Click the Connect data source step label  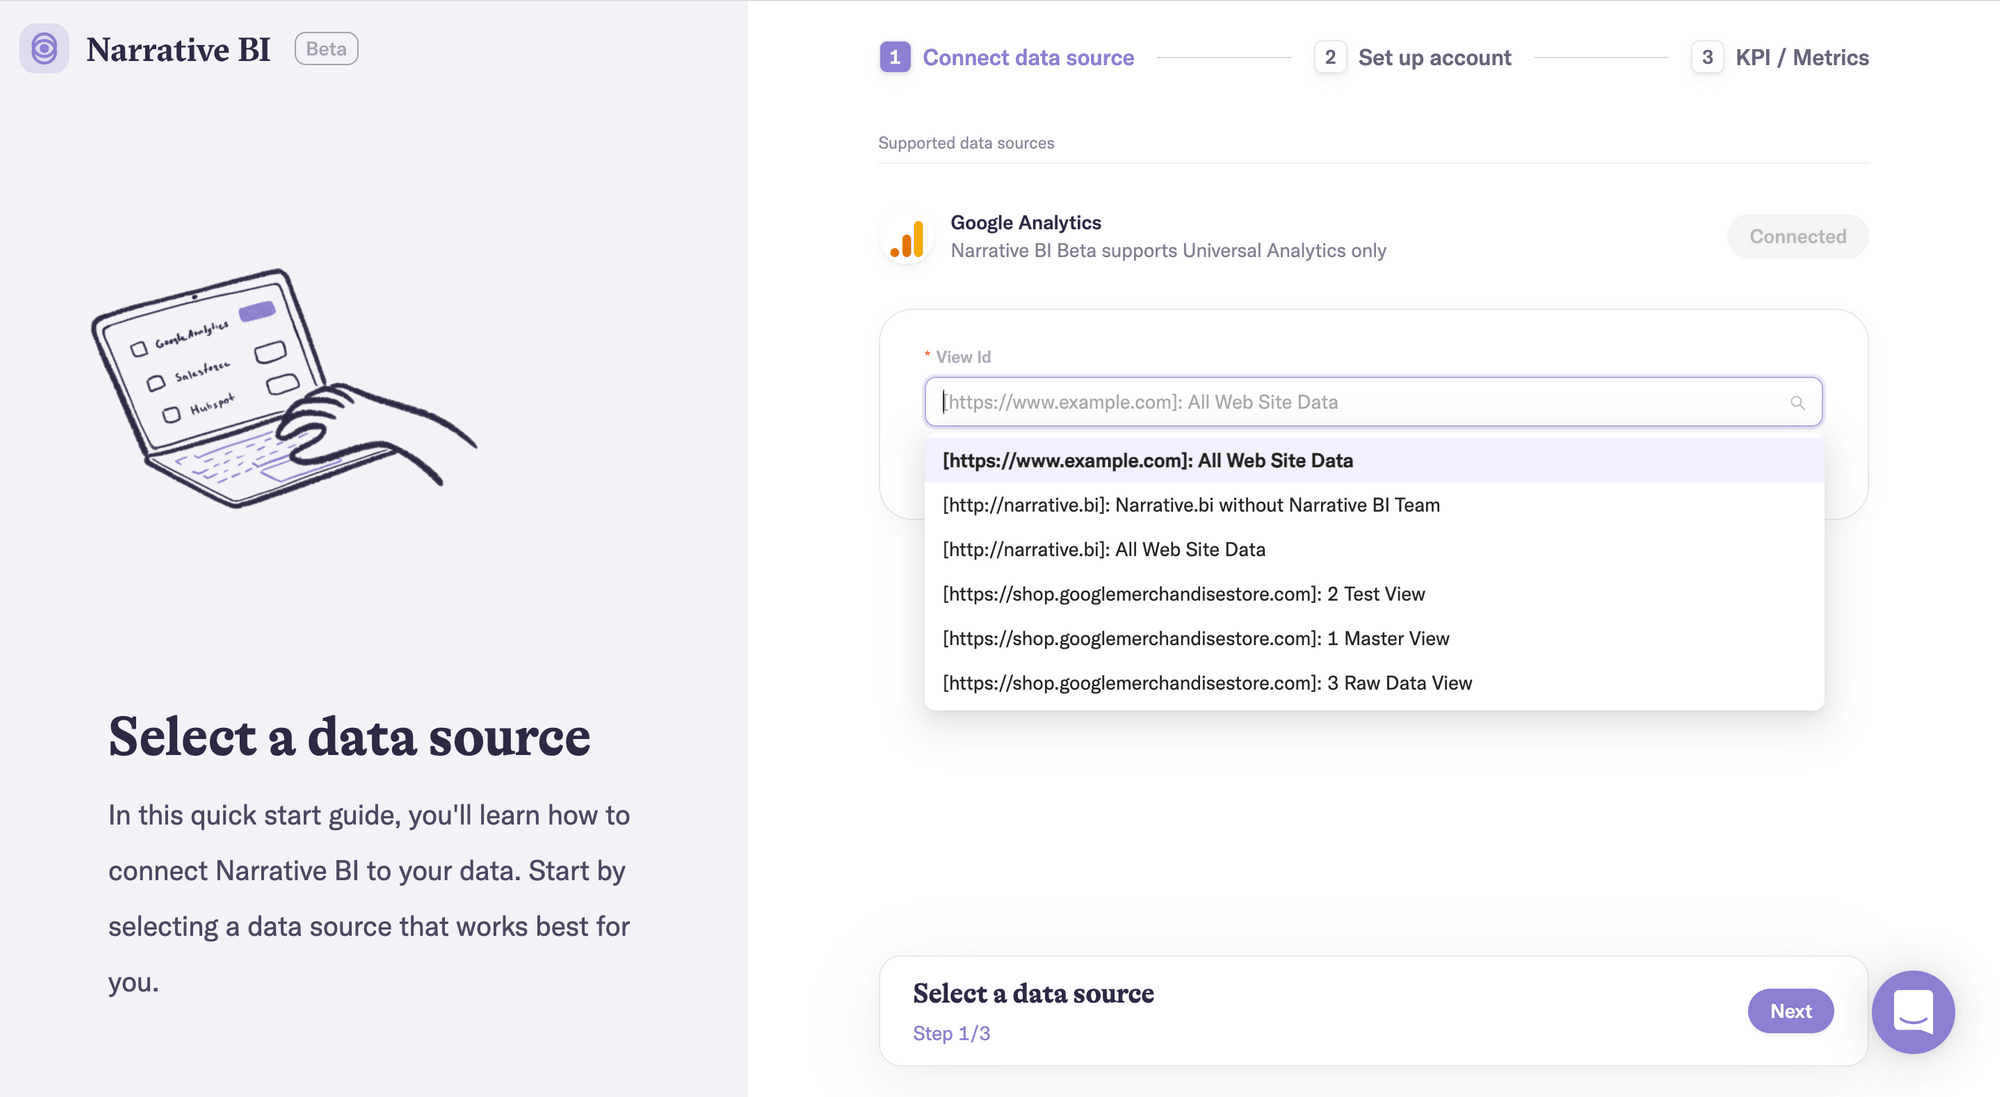point(1027,58)
